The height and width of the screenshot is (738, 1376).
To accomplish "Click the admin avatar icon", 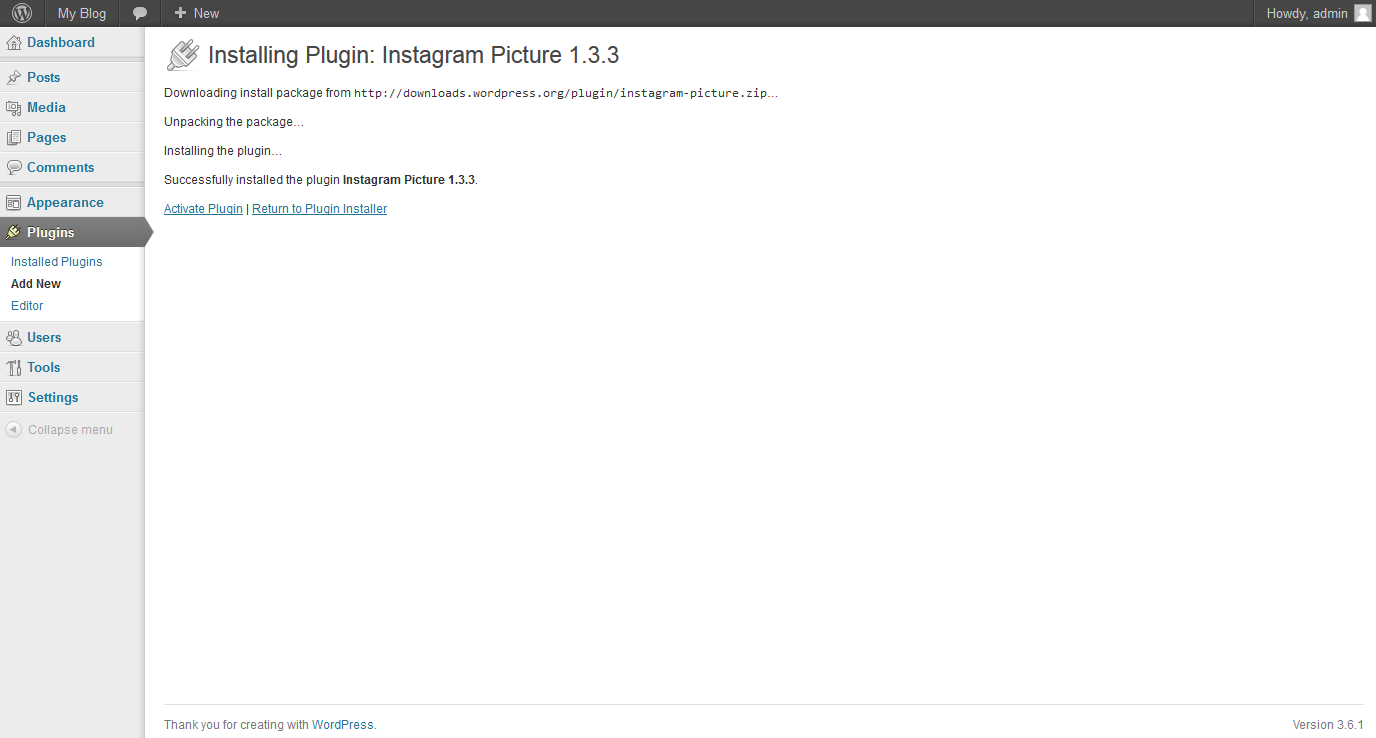I will coord(1362,13).
